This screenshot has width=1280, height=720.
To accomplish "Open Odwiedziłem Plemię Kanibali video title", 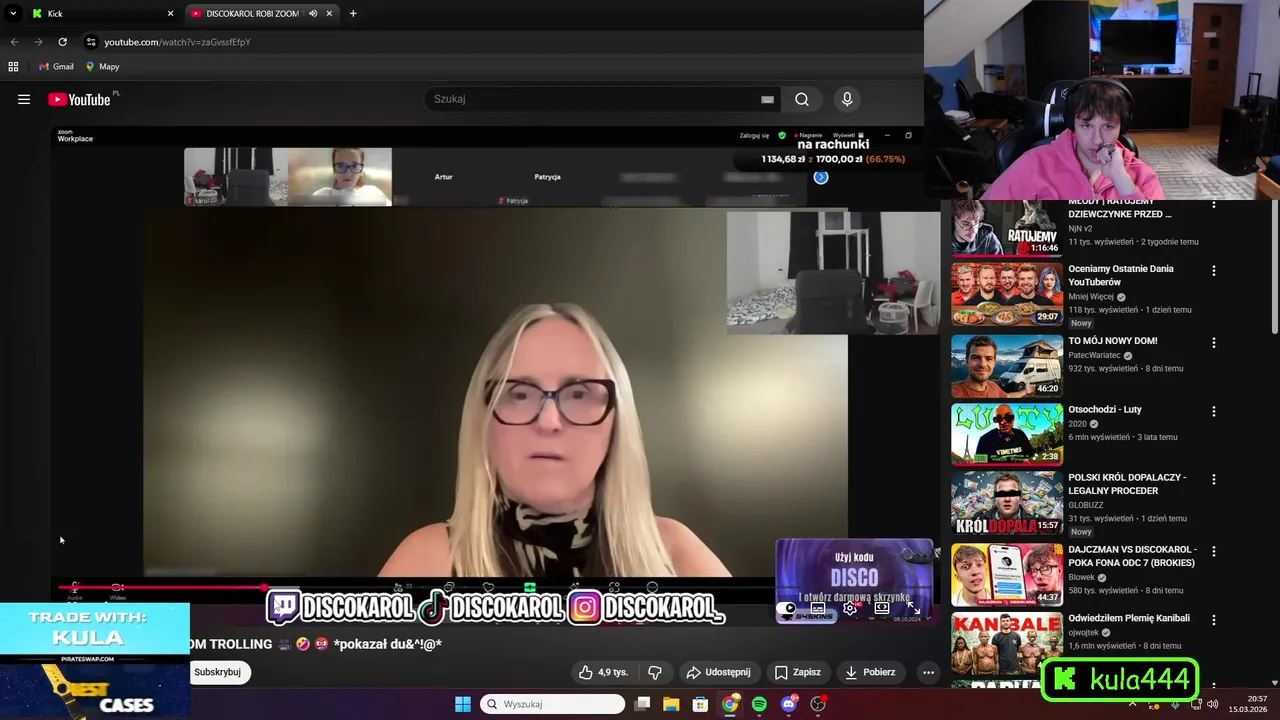I will point(1128,618).
